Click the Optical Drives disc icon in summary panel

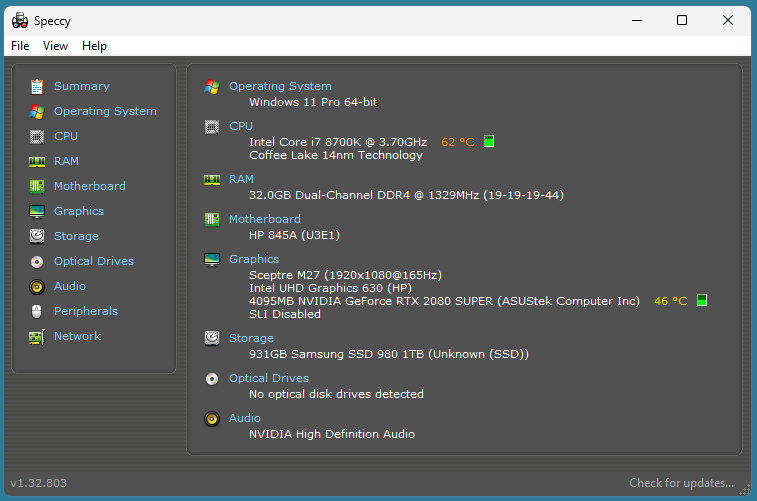[212, 379]
